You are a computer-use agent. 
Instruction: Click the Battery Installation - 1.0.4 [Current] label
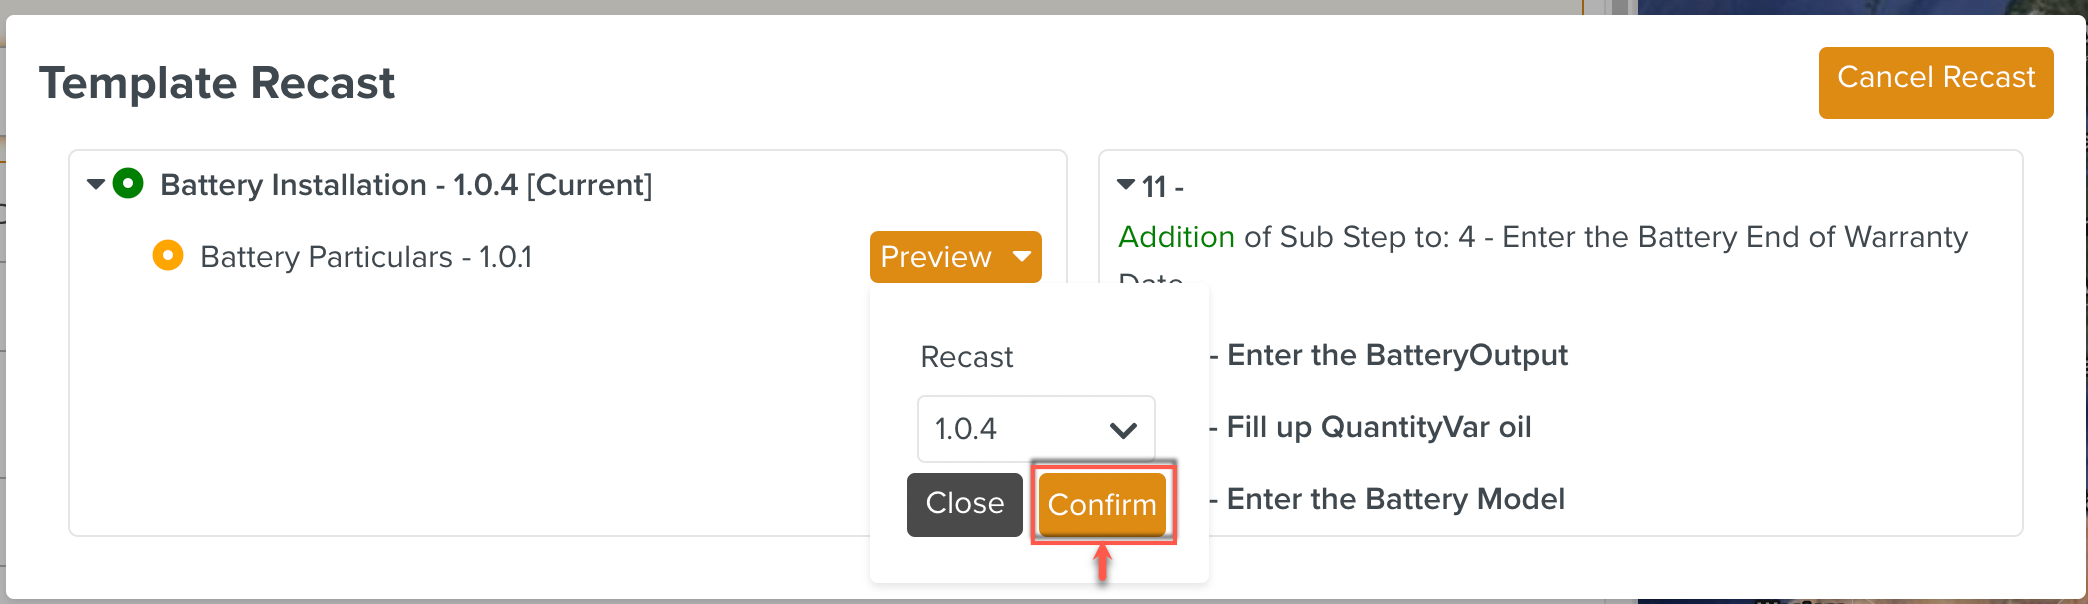[406, 185]
